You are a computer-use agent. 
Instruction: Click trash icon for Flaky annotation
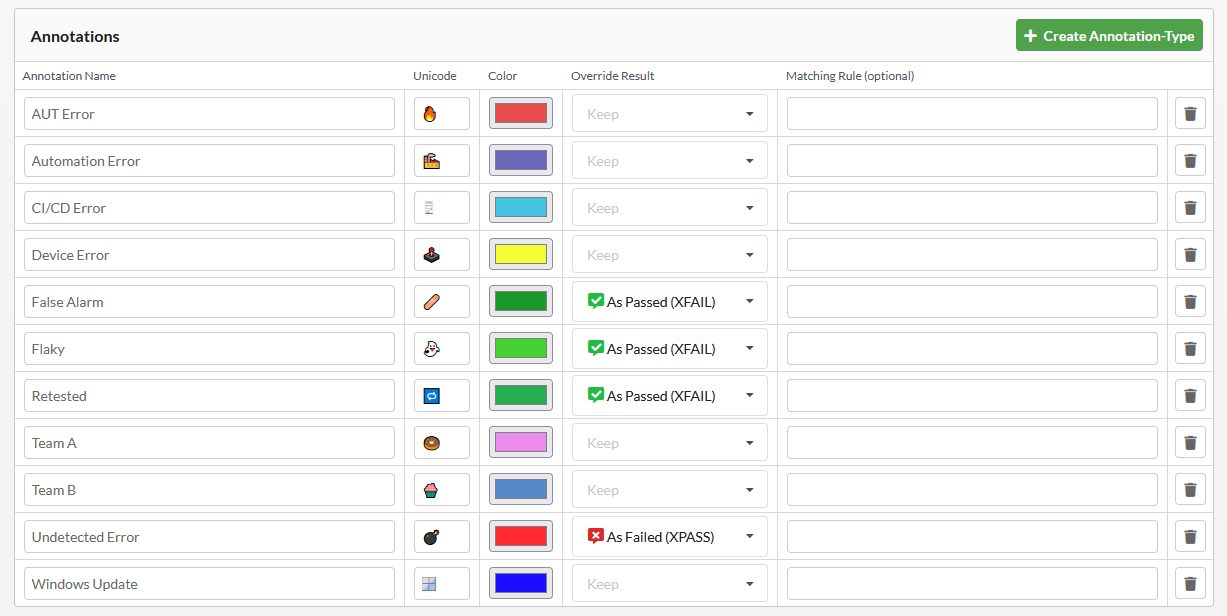click(x=1190, y=349)
